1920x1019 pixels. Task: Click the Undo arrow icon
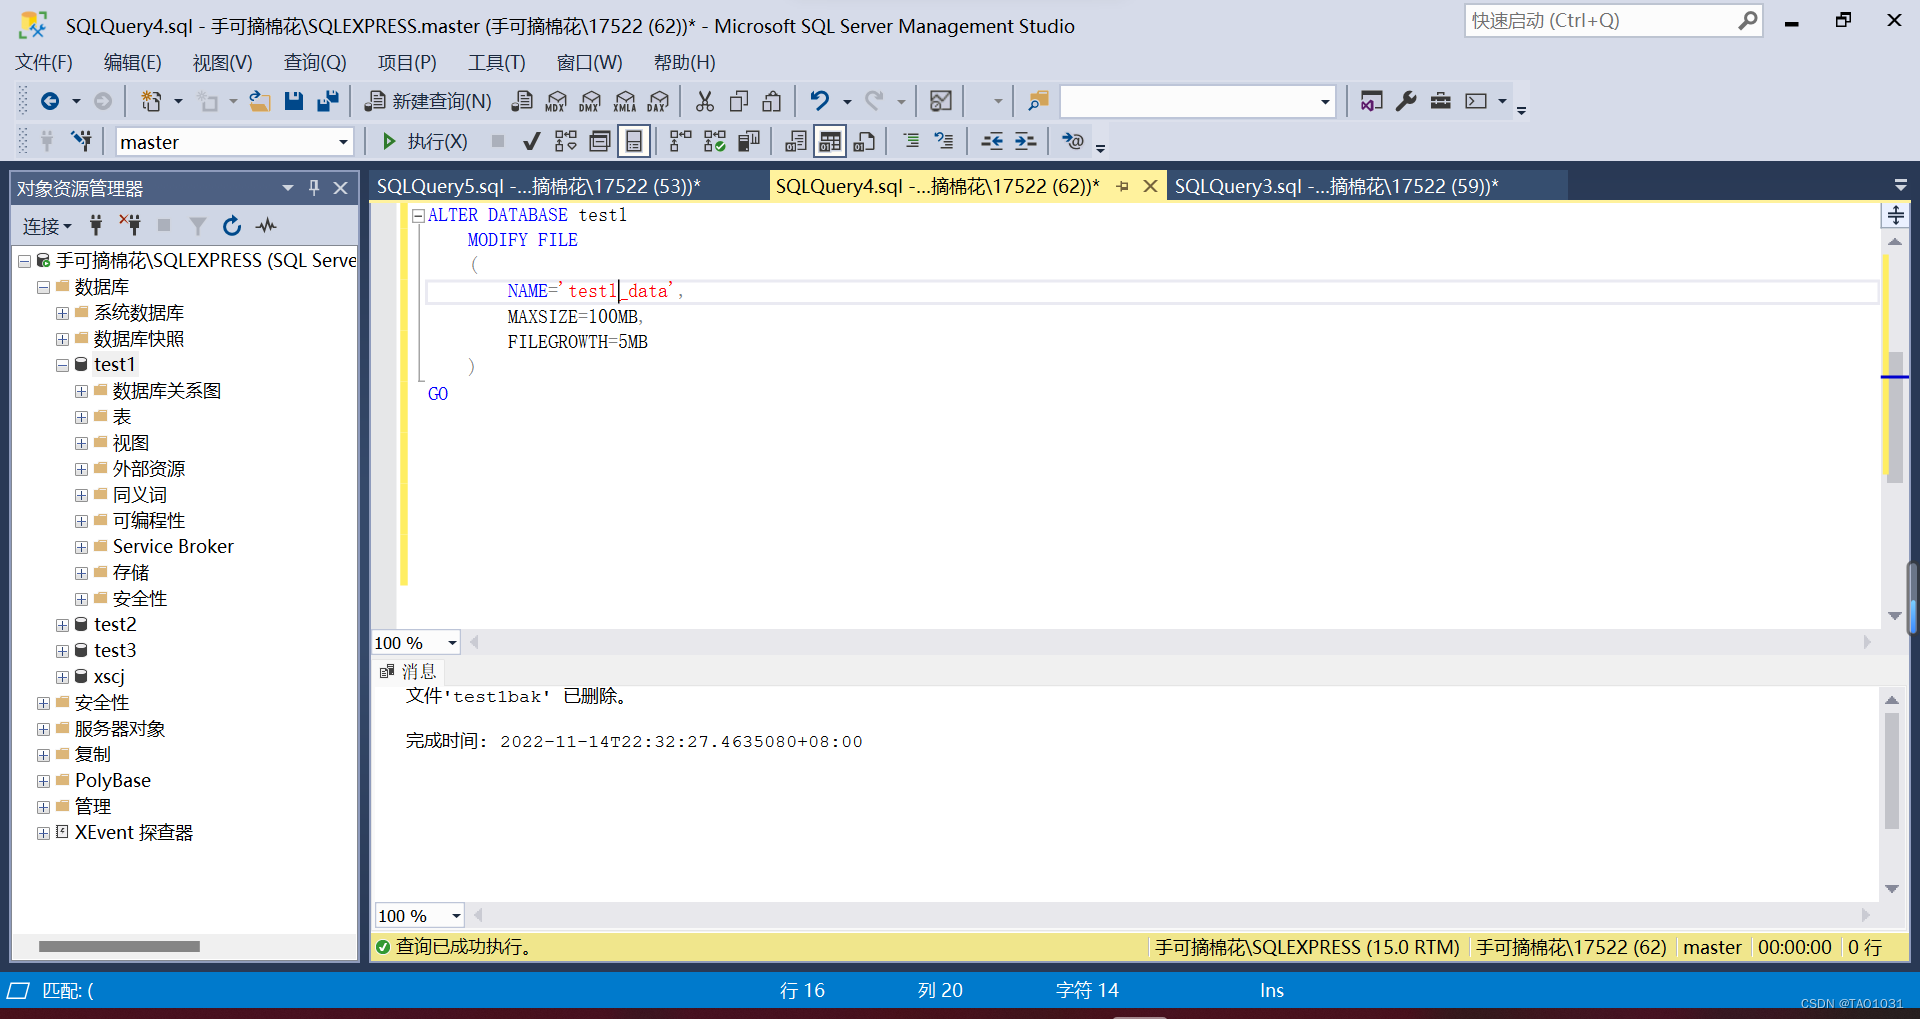[x=819, y=101]
